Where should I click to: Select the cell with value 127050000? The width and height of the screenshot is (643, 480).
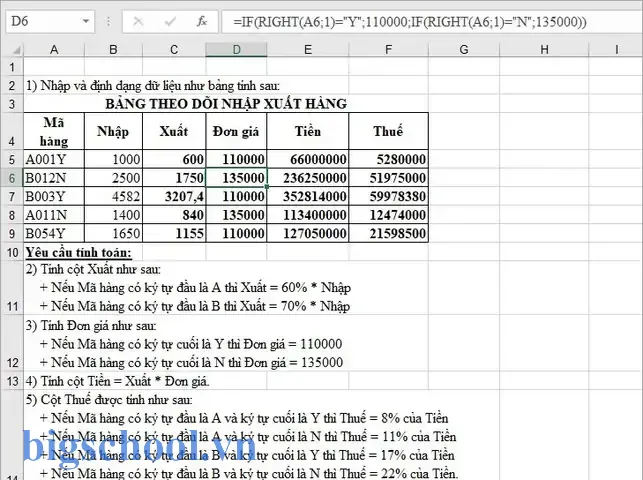pos(308,233)
